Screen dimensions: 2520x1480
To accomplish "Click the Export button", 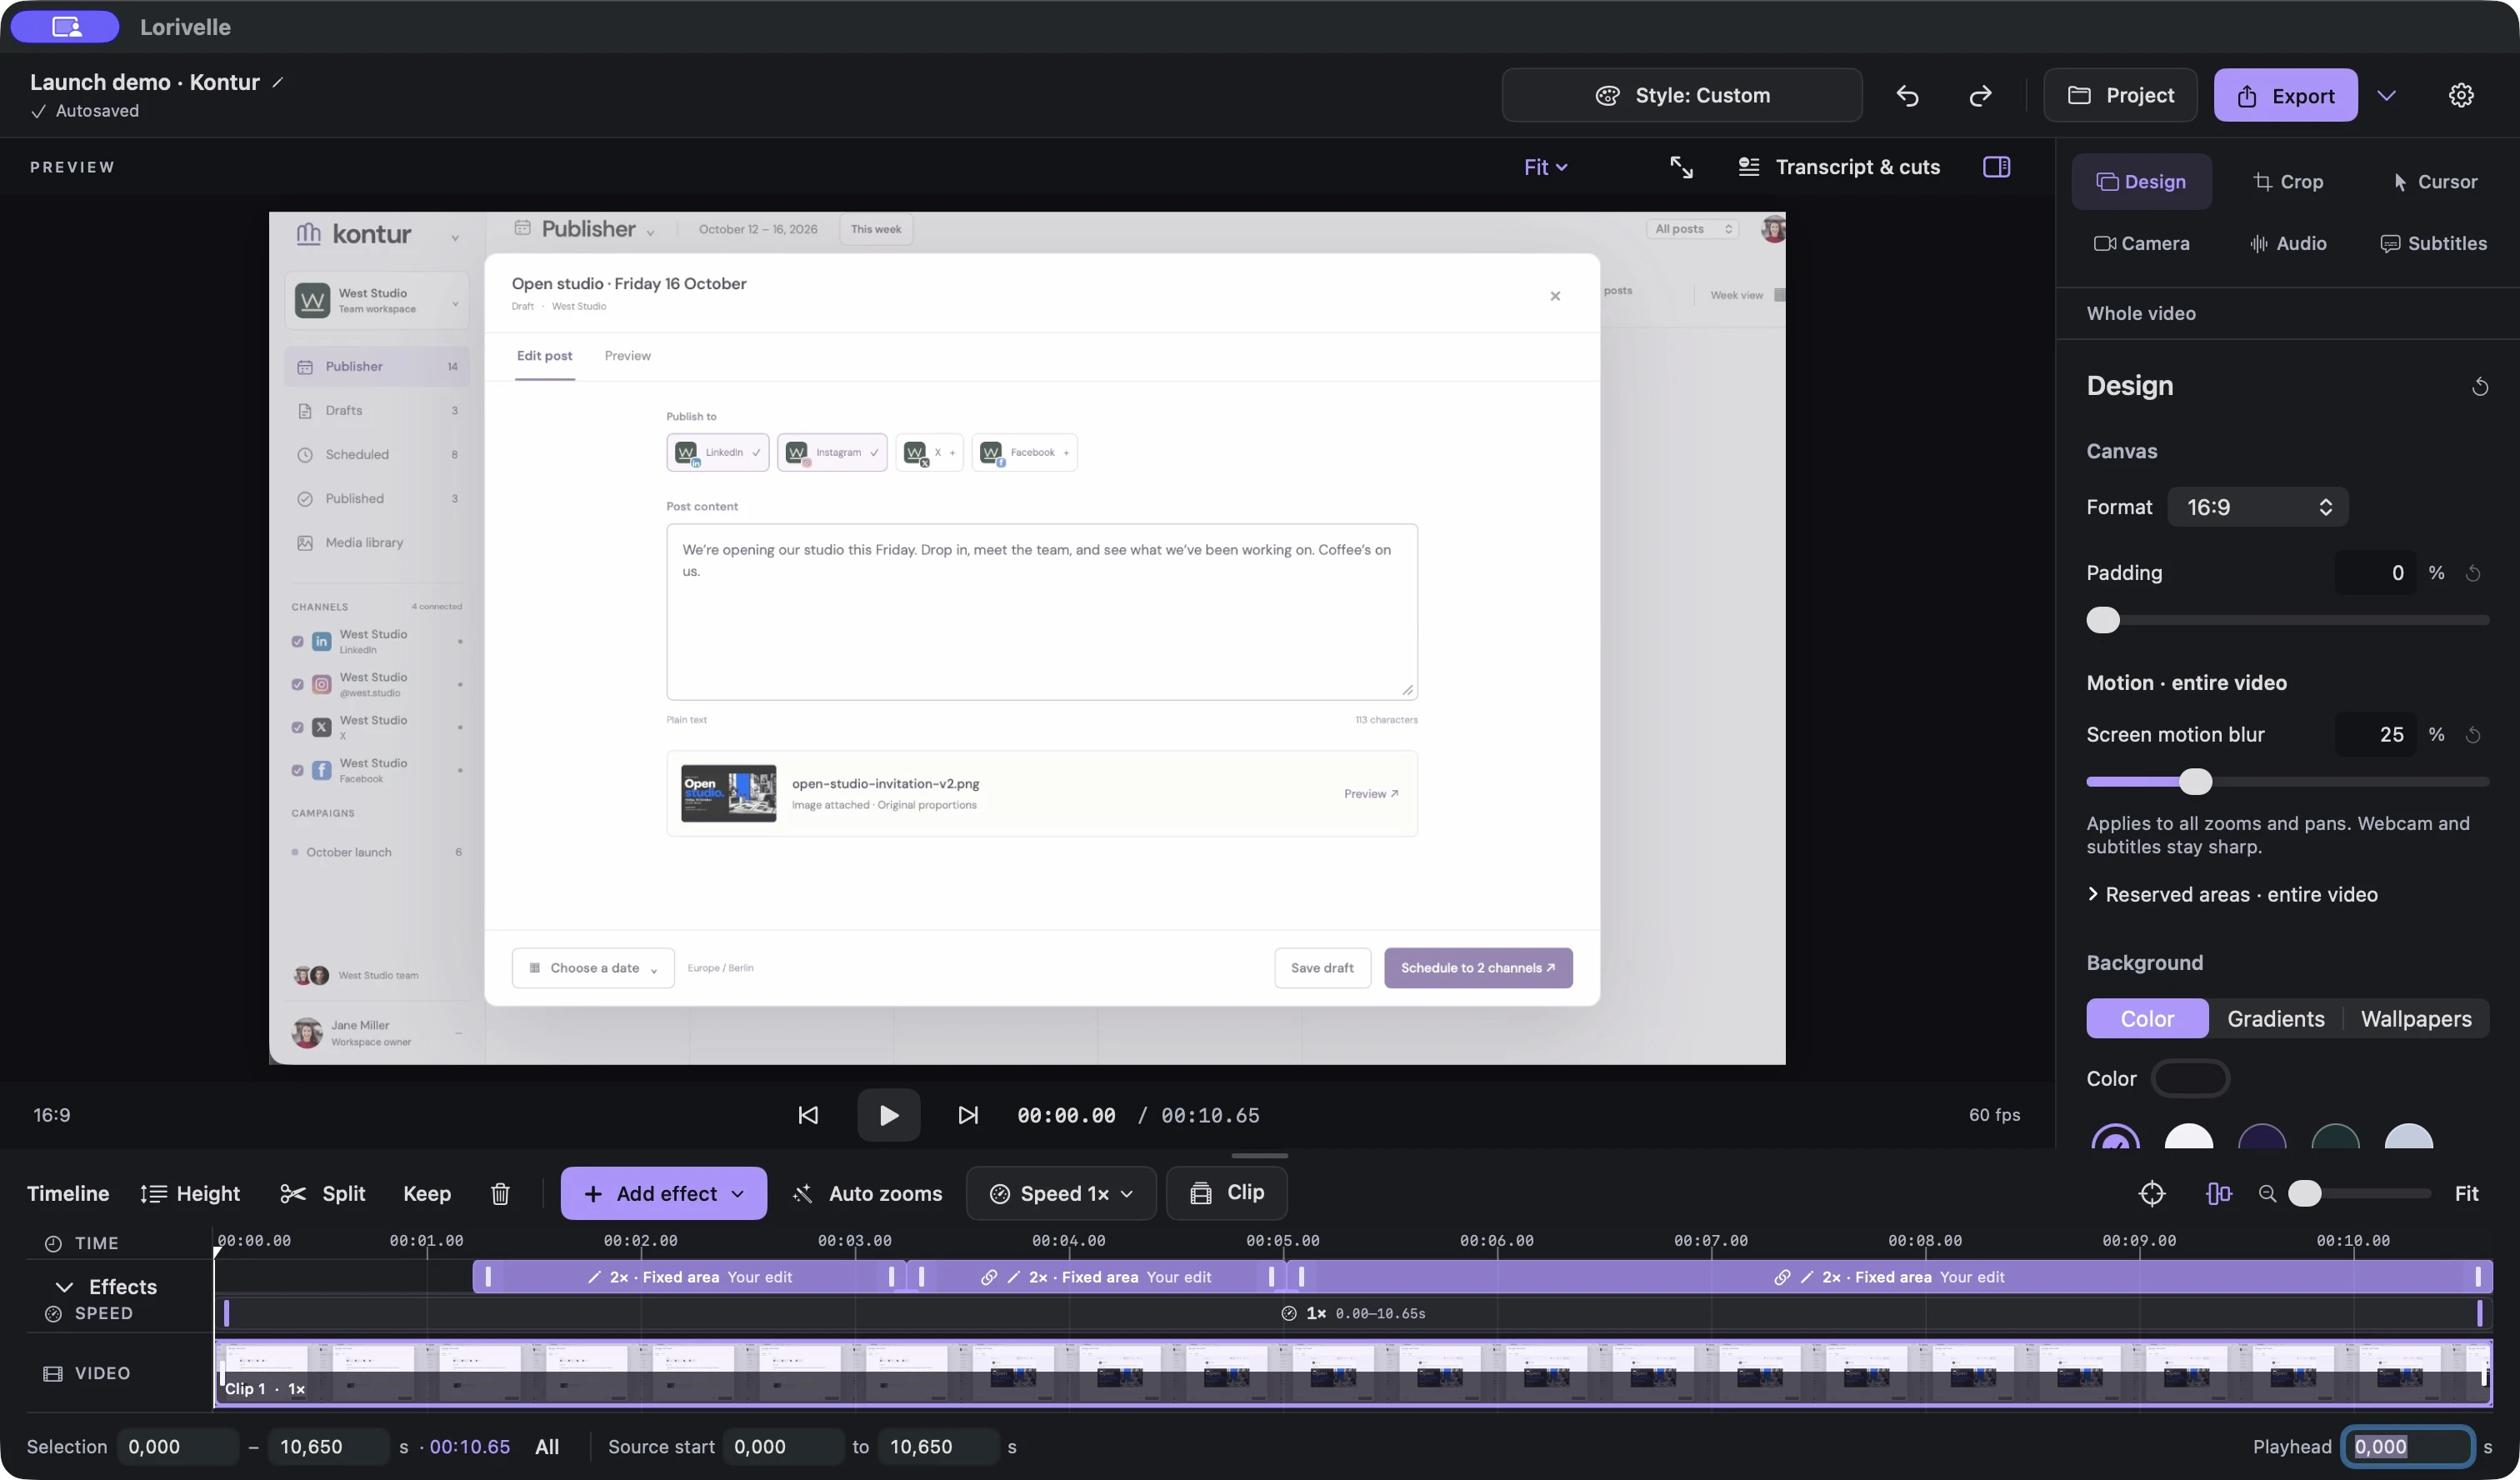I will pos(2285,95).
